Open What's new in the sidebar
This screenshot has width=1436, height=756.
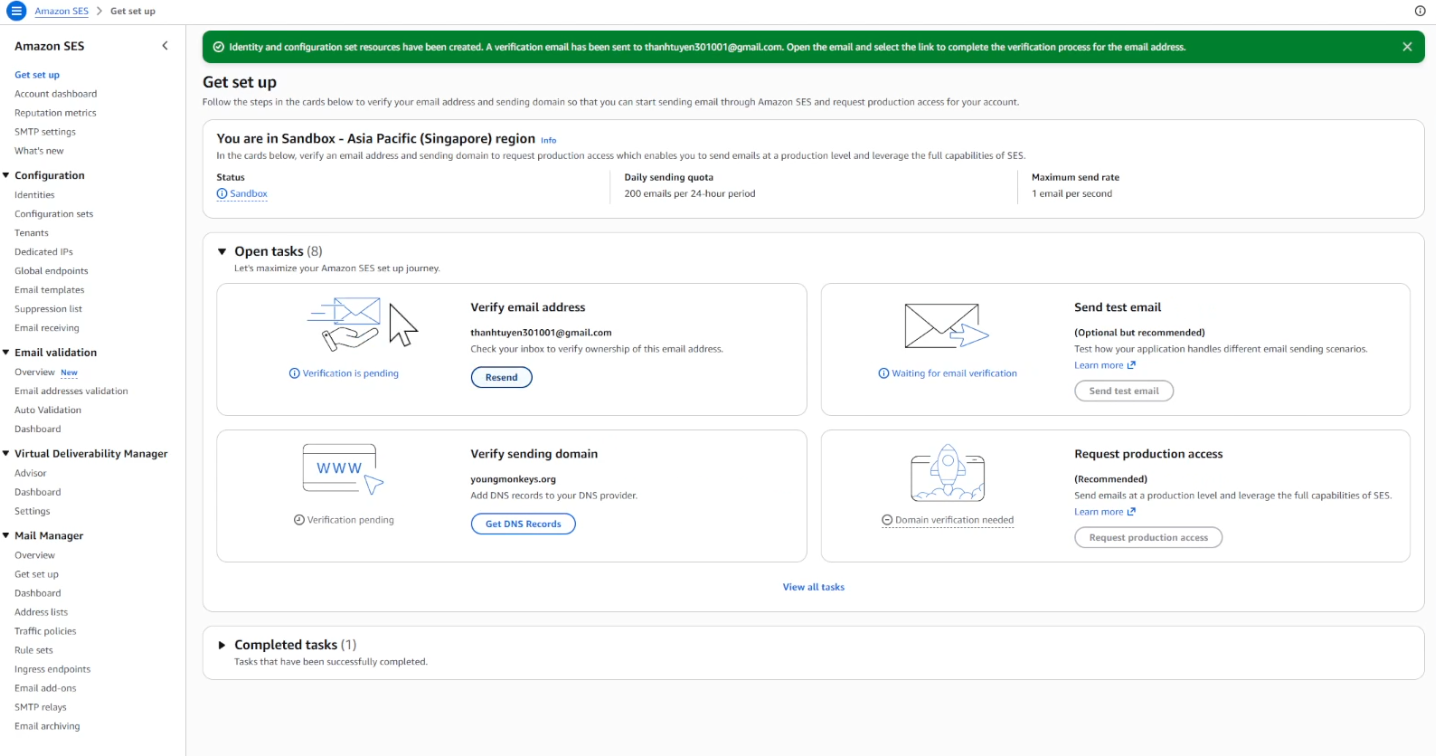pyautogui.click(x=39, y=151)
